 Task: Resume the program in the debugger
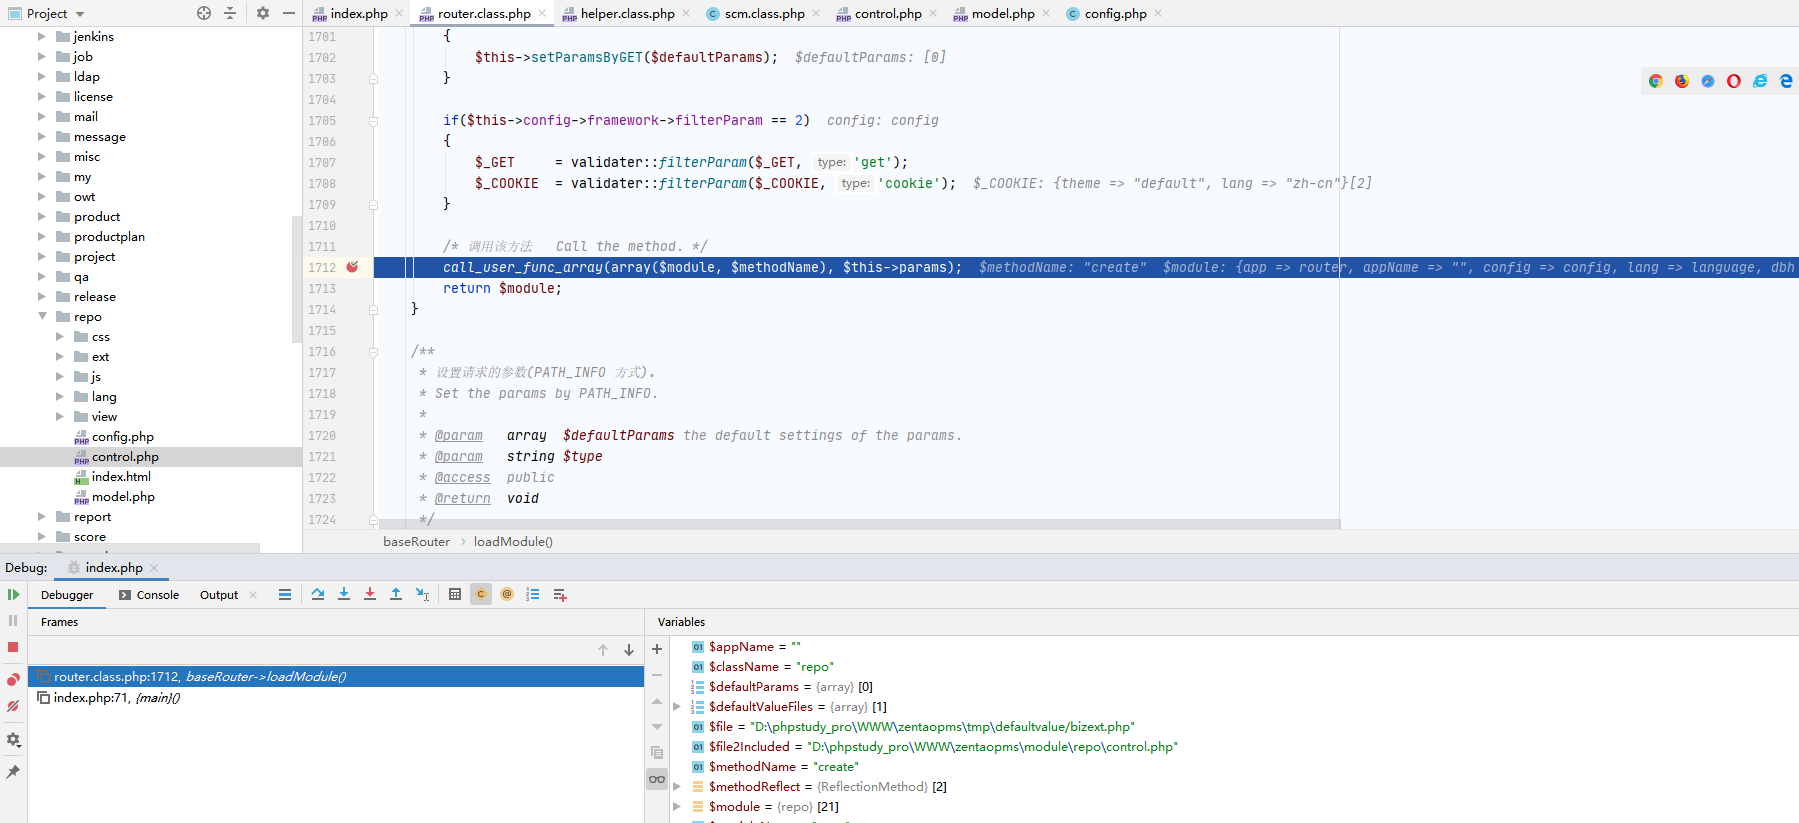(13, 594)
